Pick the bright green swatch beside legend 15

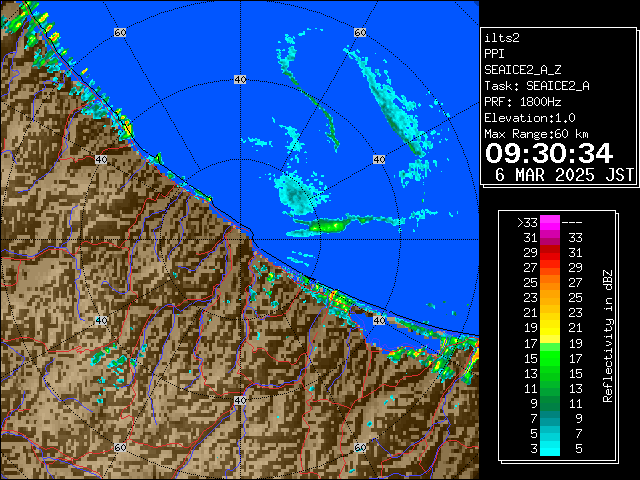click(550, 358)
